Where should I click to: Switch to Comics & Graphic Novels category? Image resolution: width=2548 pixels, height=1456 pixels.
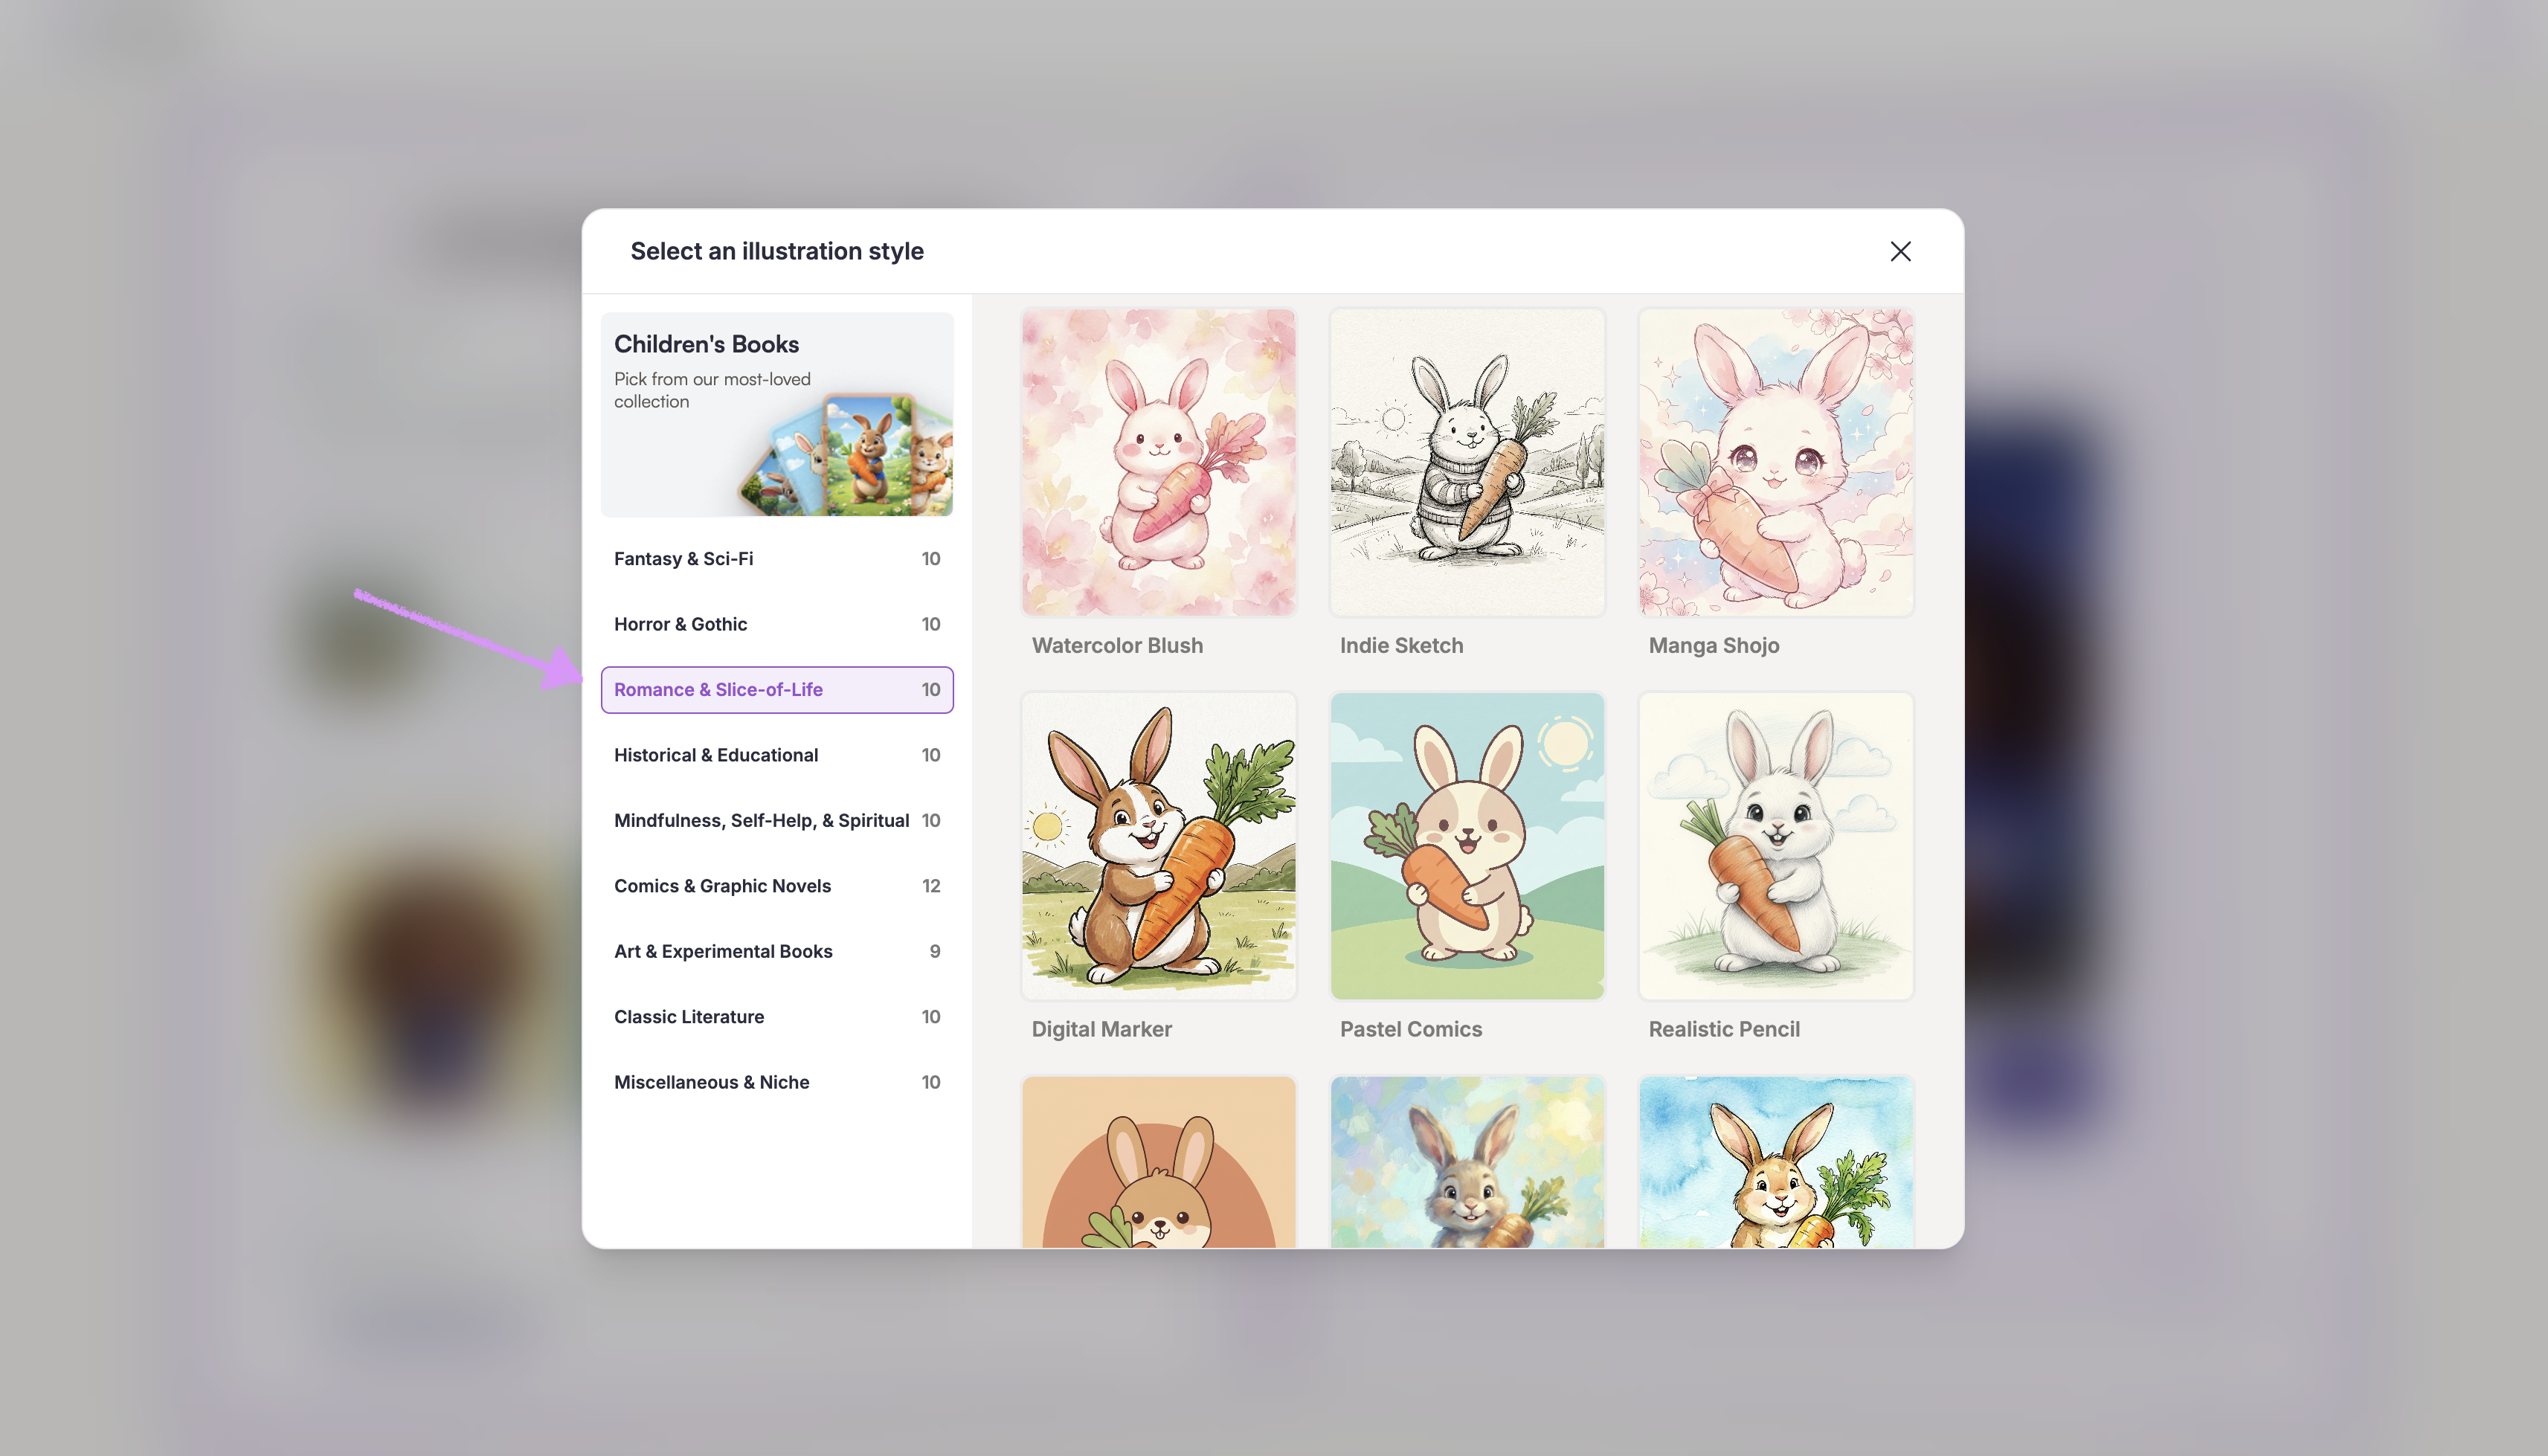coord(776,886)
